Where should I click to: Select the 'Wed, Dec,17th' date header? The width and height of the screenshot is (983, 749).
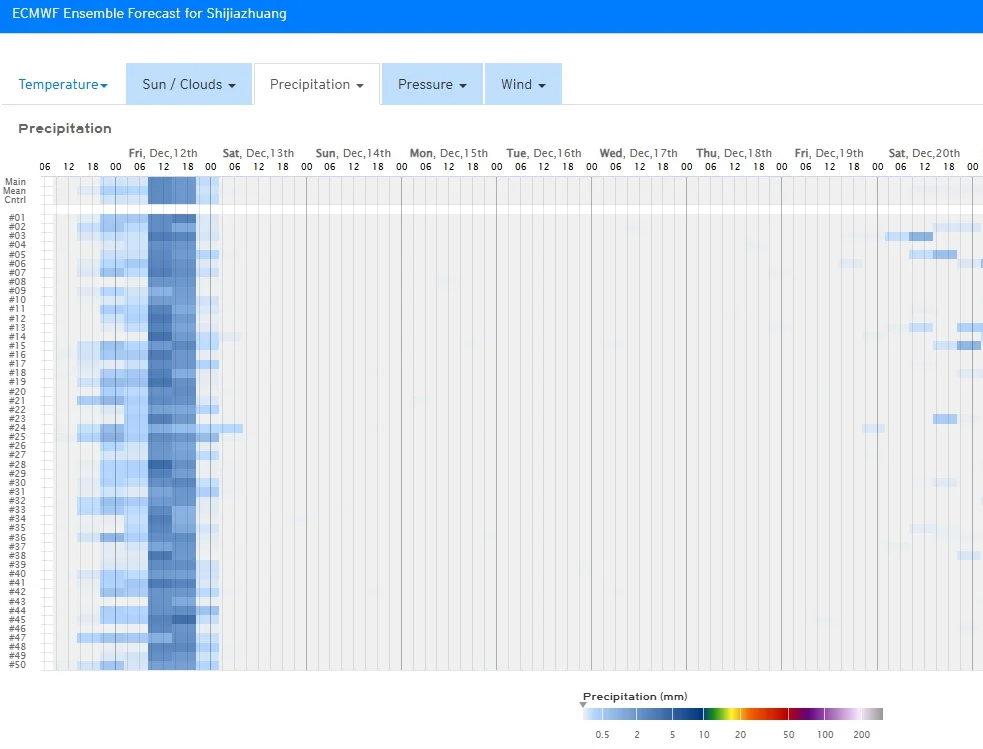pyautogui.click(x=639, y=153)
